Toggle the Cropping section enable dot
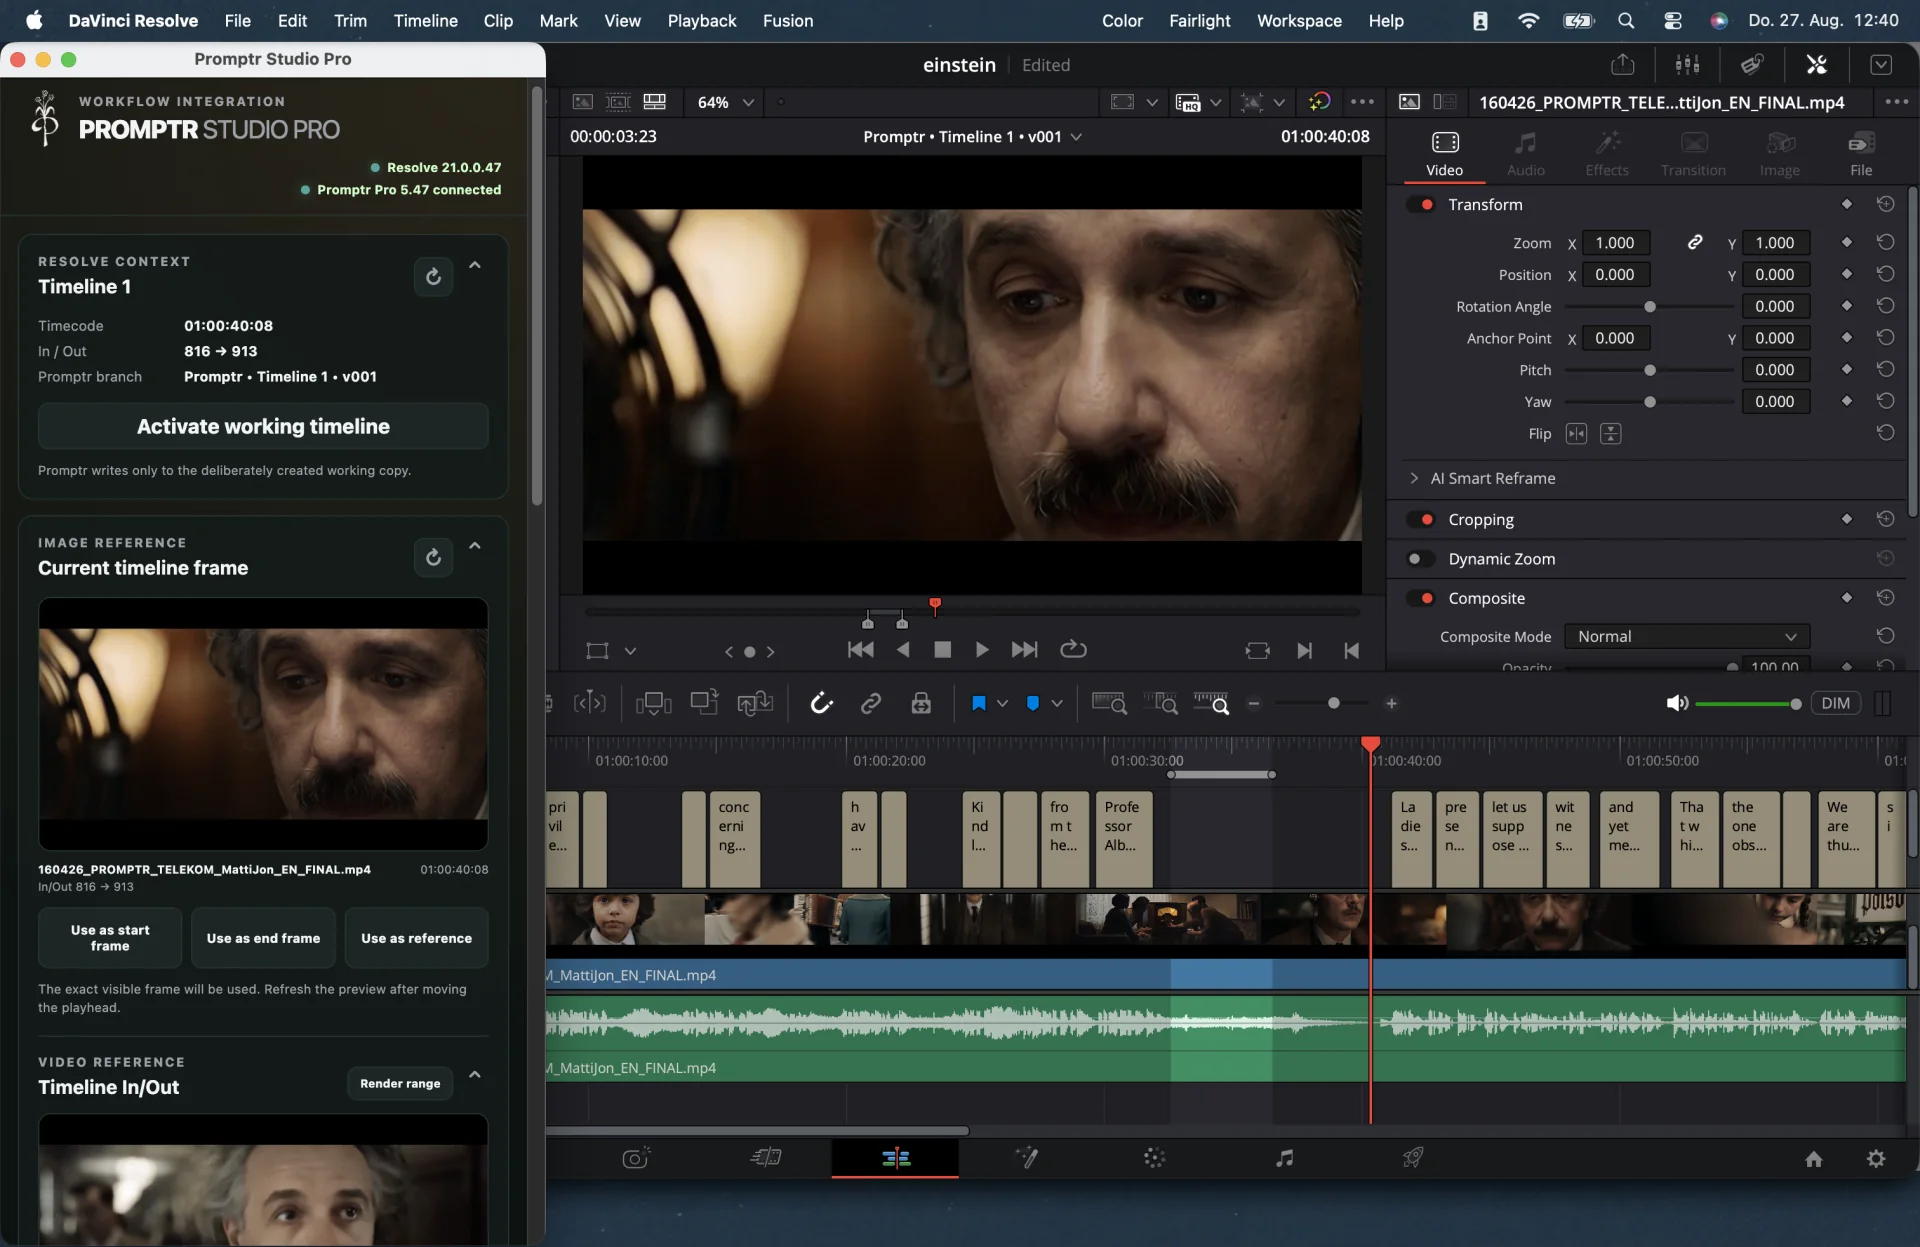Screen dimensions: 1920x1247 point(1420,520)
